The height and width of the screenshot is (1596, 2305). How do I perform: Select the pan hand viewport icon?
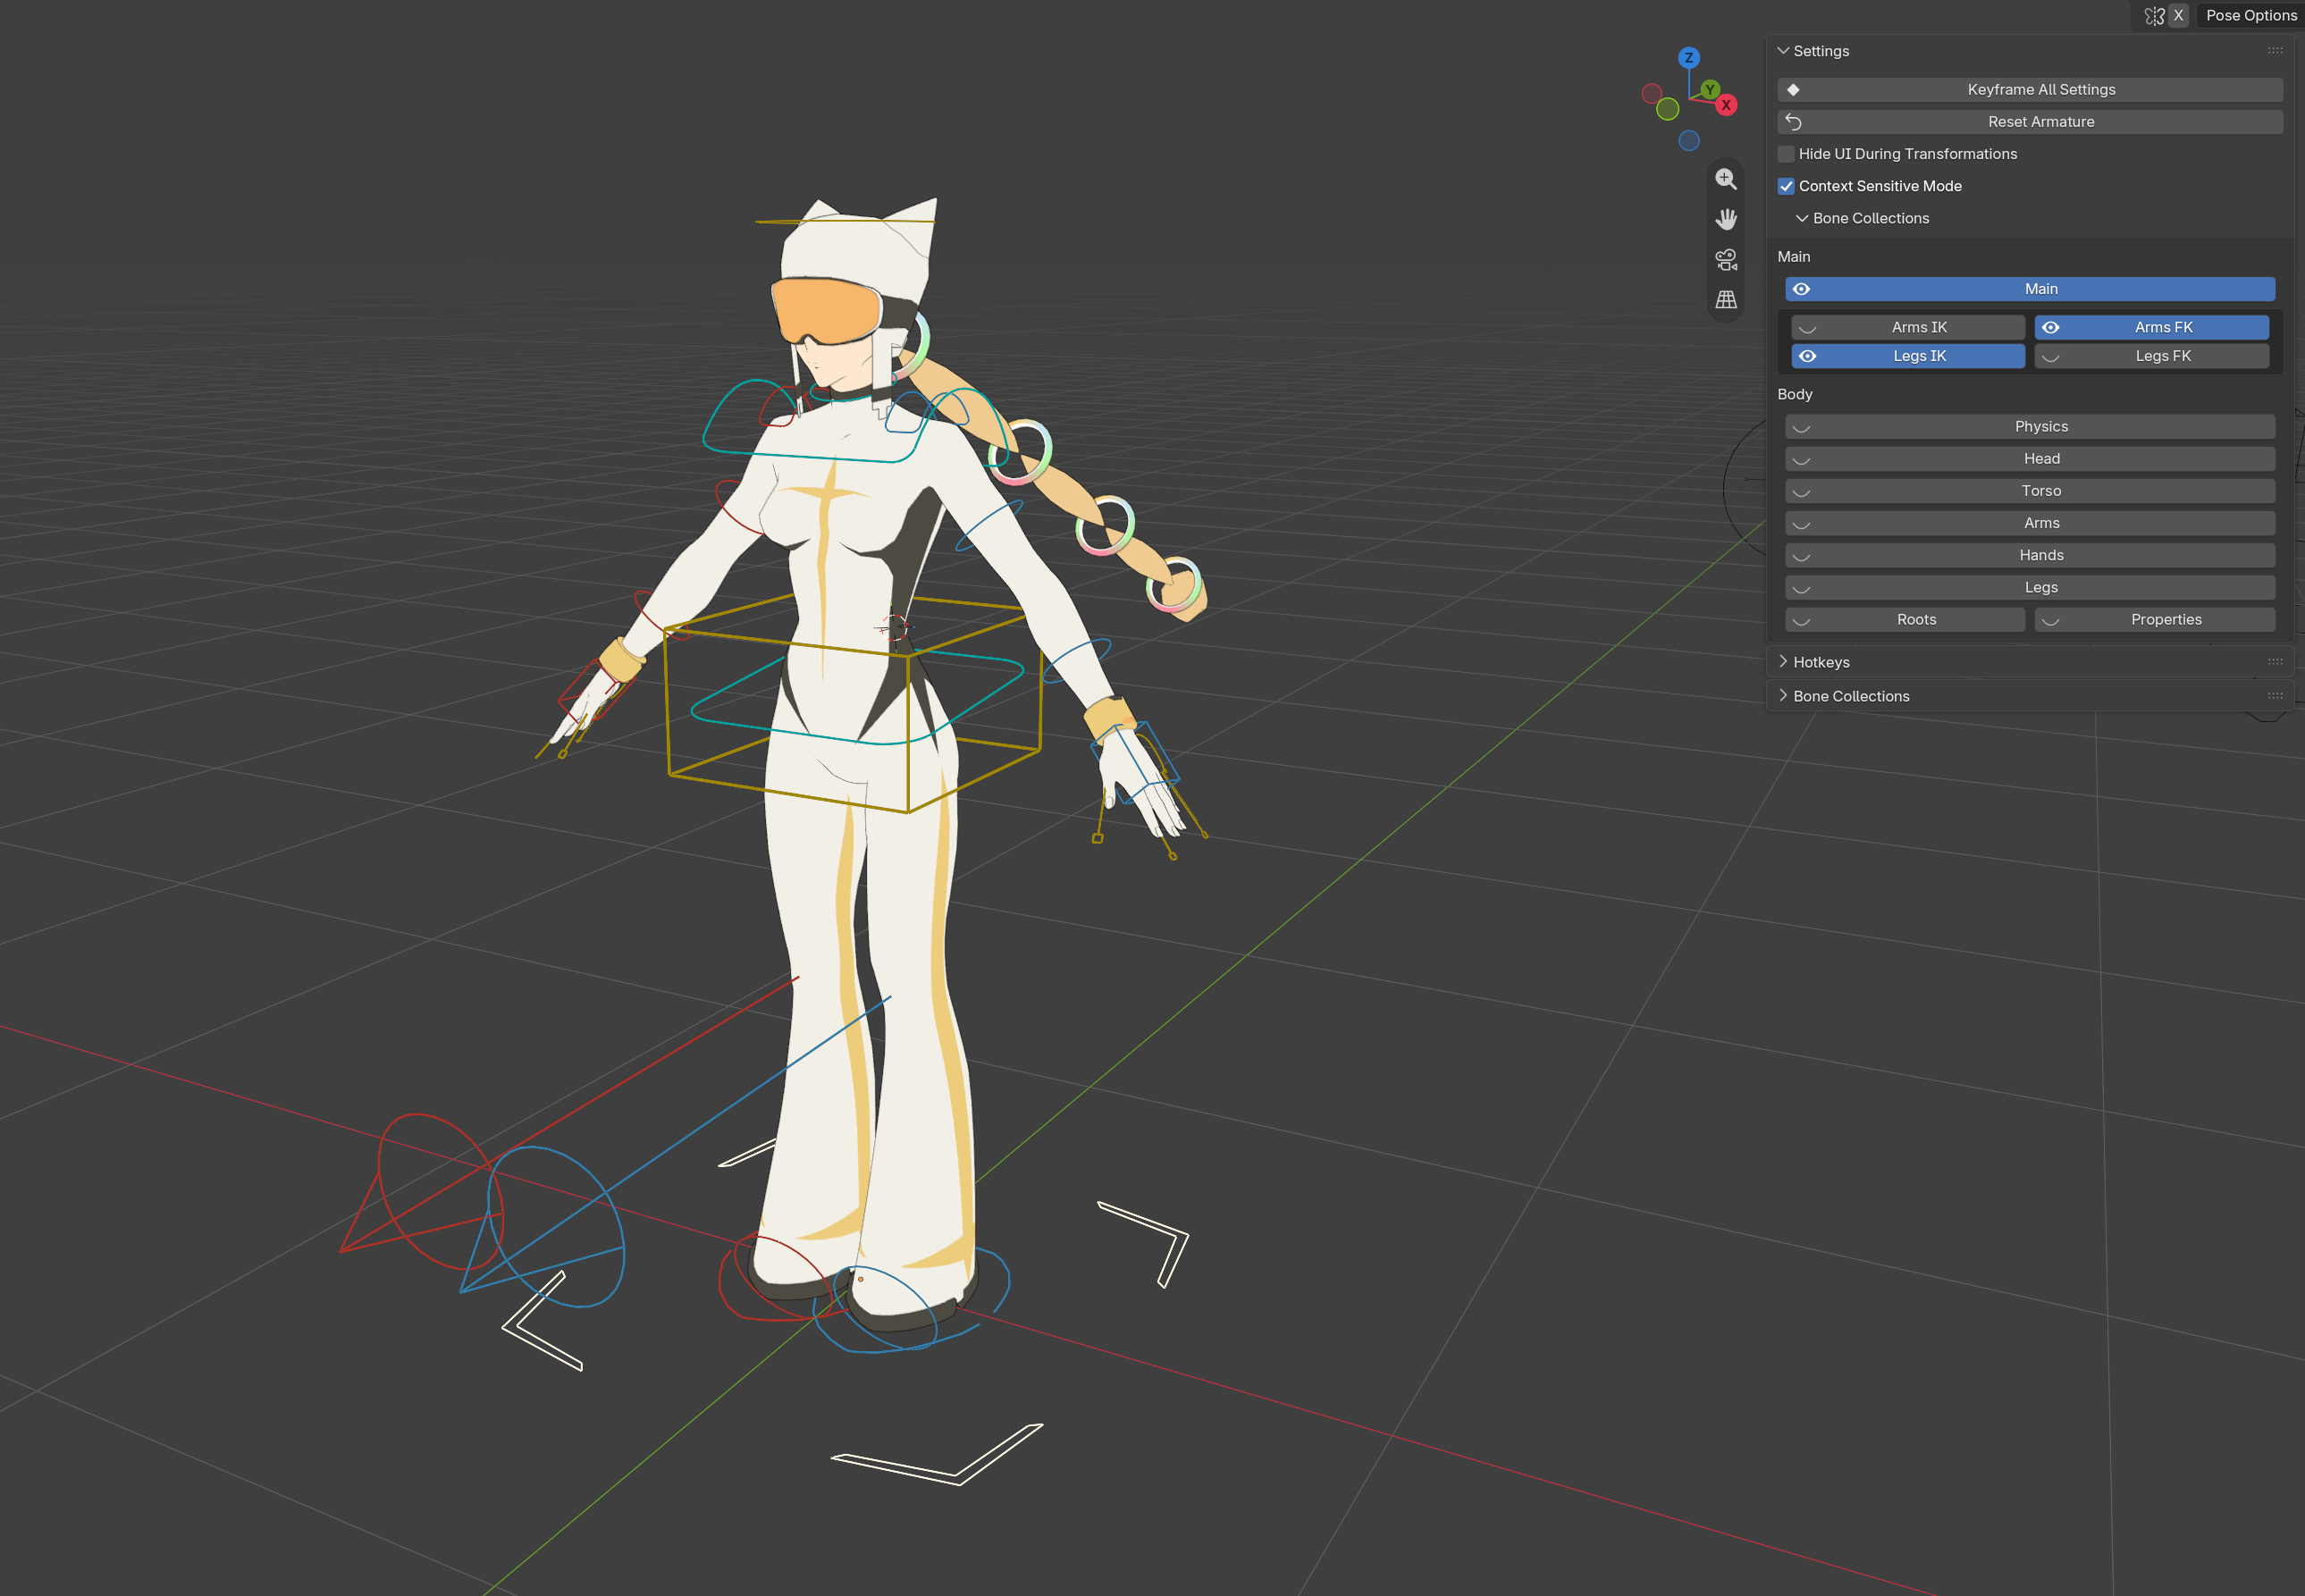(x=1725, y=219)
